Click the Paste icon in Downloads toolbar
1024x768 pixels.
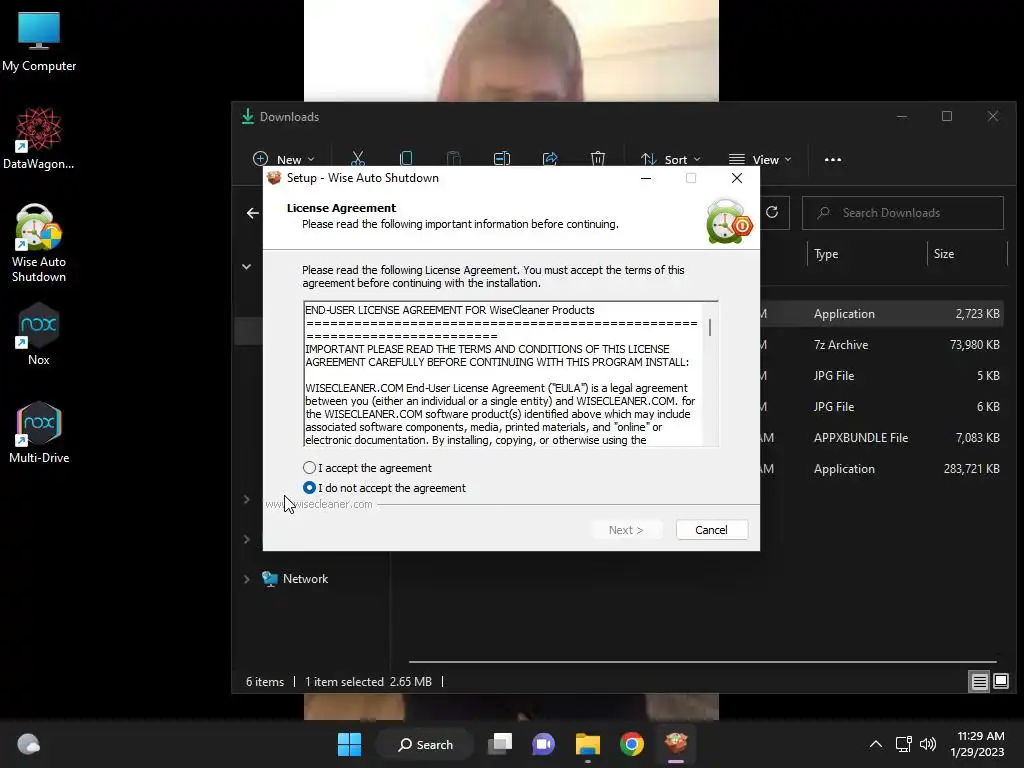click(x=453, y=159)
